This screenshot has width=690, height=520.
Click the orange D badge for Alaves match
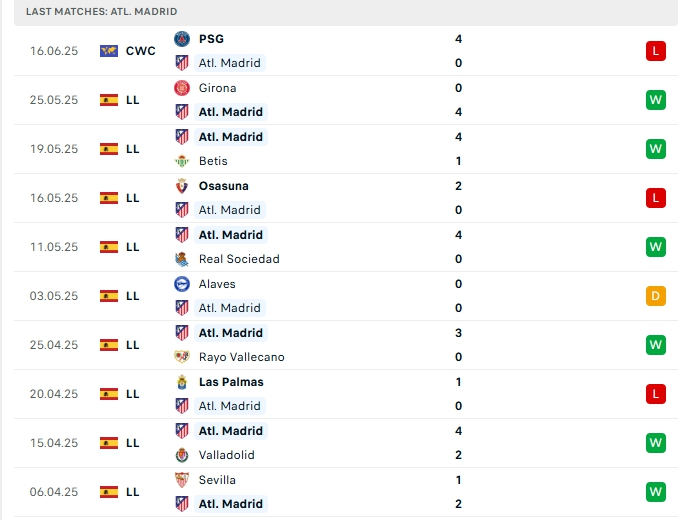656,296
